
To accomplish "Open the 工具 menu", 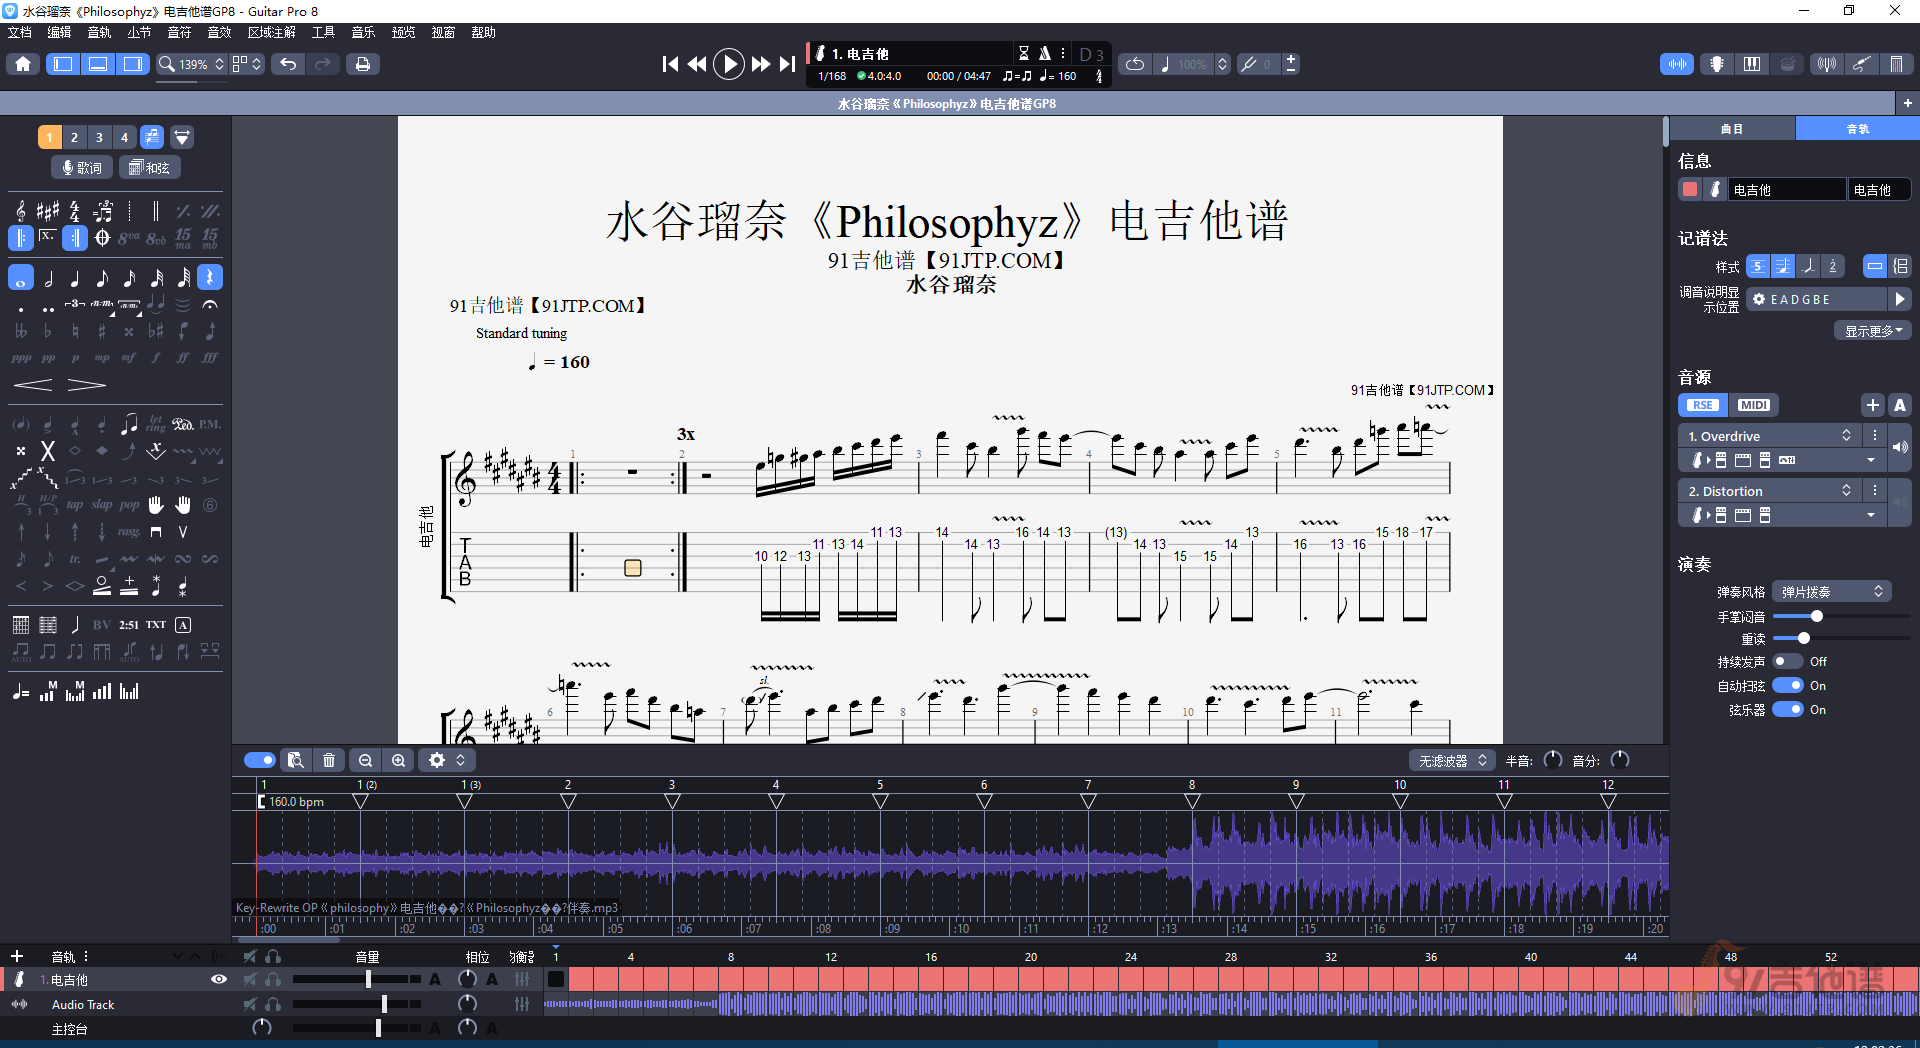I will pos(323,33).
